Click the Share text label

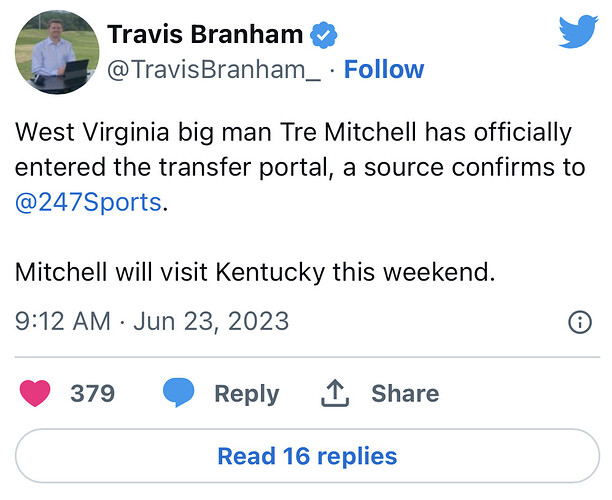(405, 394)
